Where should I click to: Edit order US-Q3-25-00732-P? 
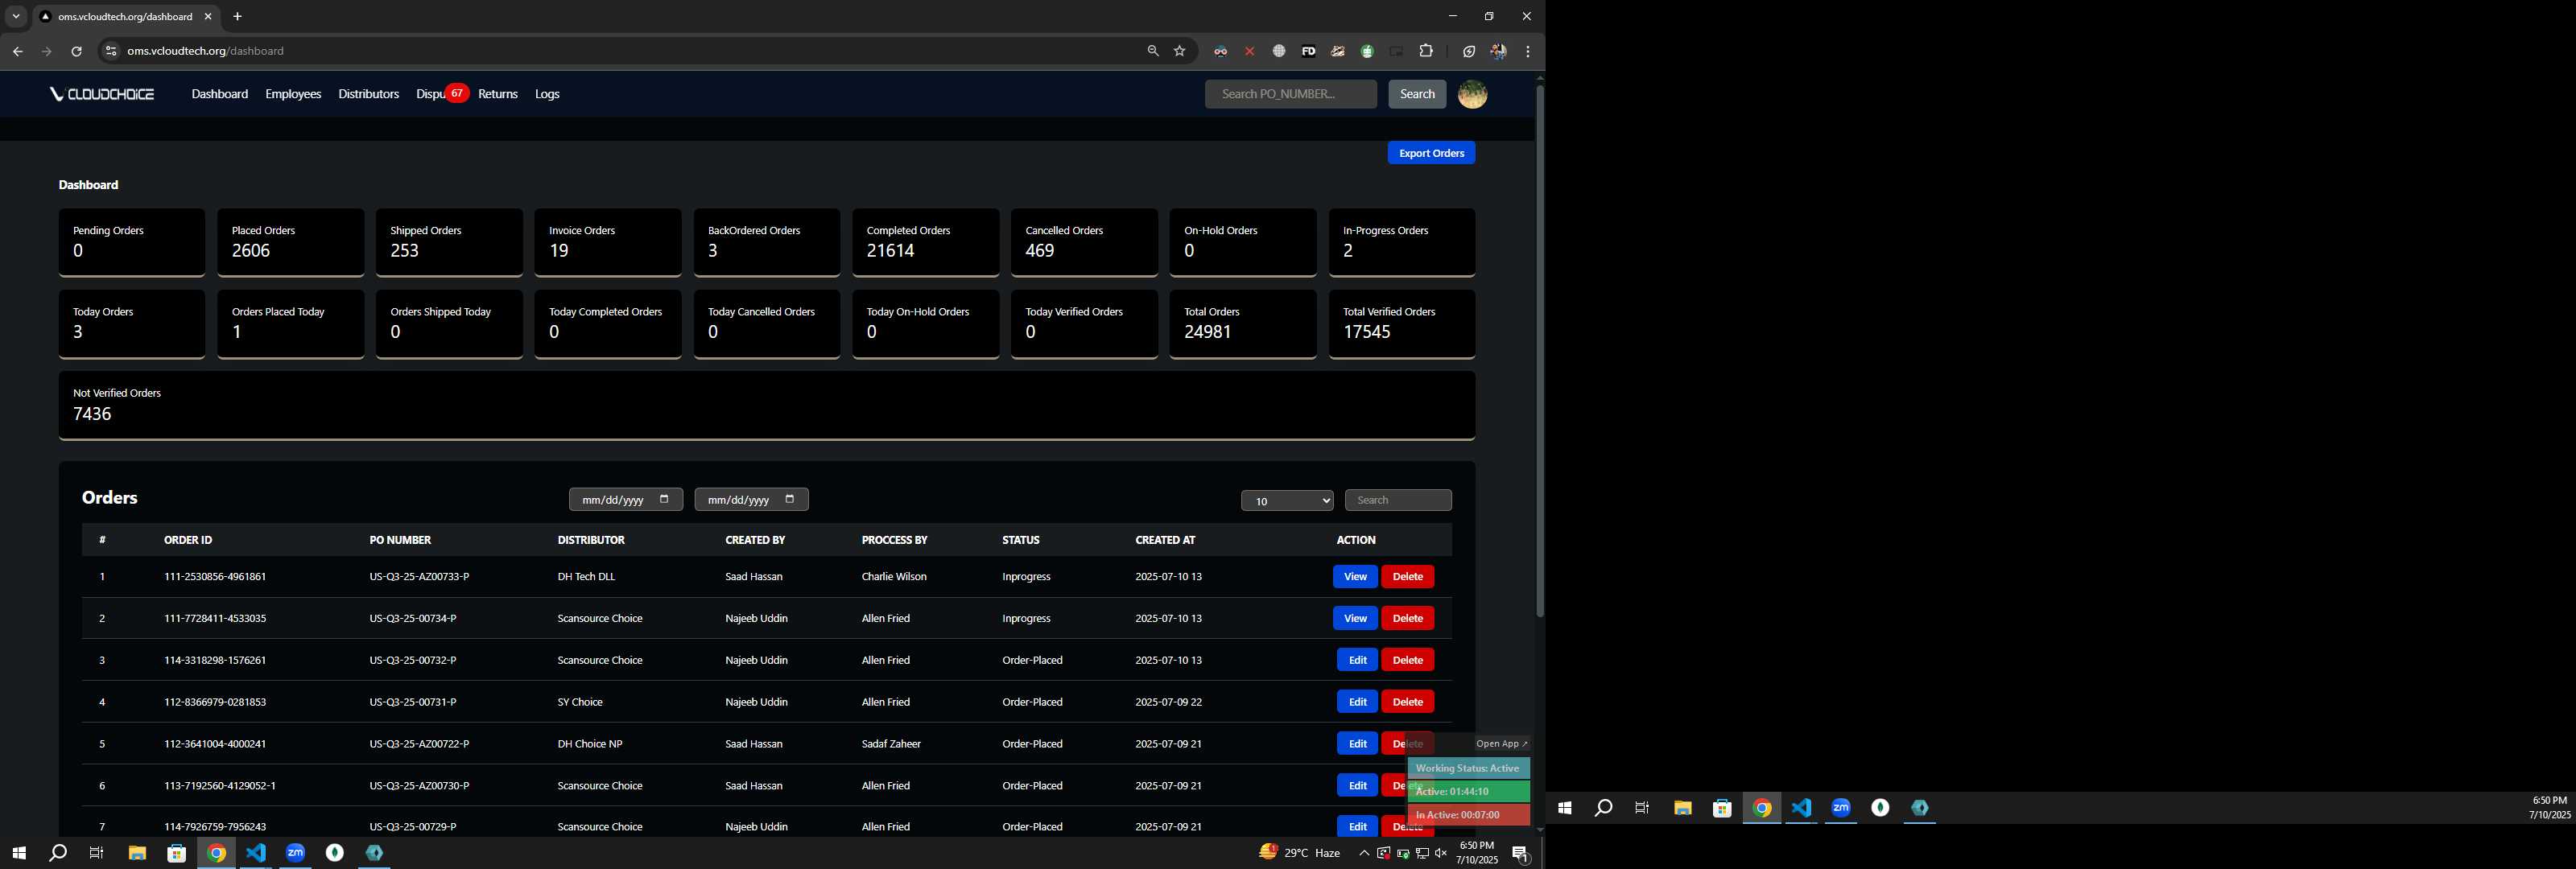[1357, 660]
